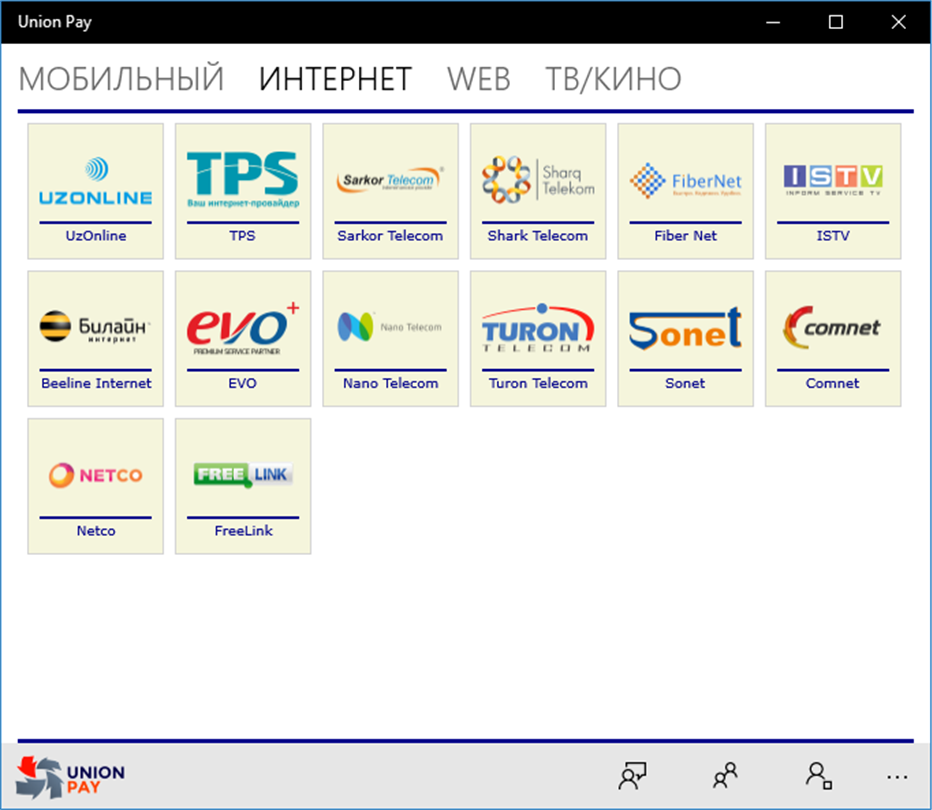Select the TPS provider logo

[x=243, y=179]
